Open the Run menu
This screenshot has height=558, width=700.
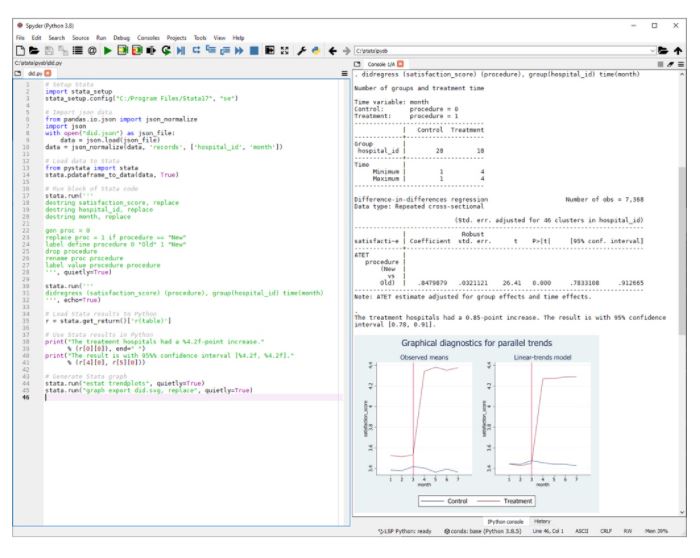(x=101, y=38)
